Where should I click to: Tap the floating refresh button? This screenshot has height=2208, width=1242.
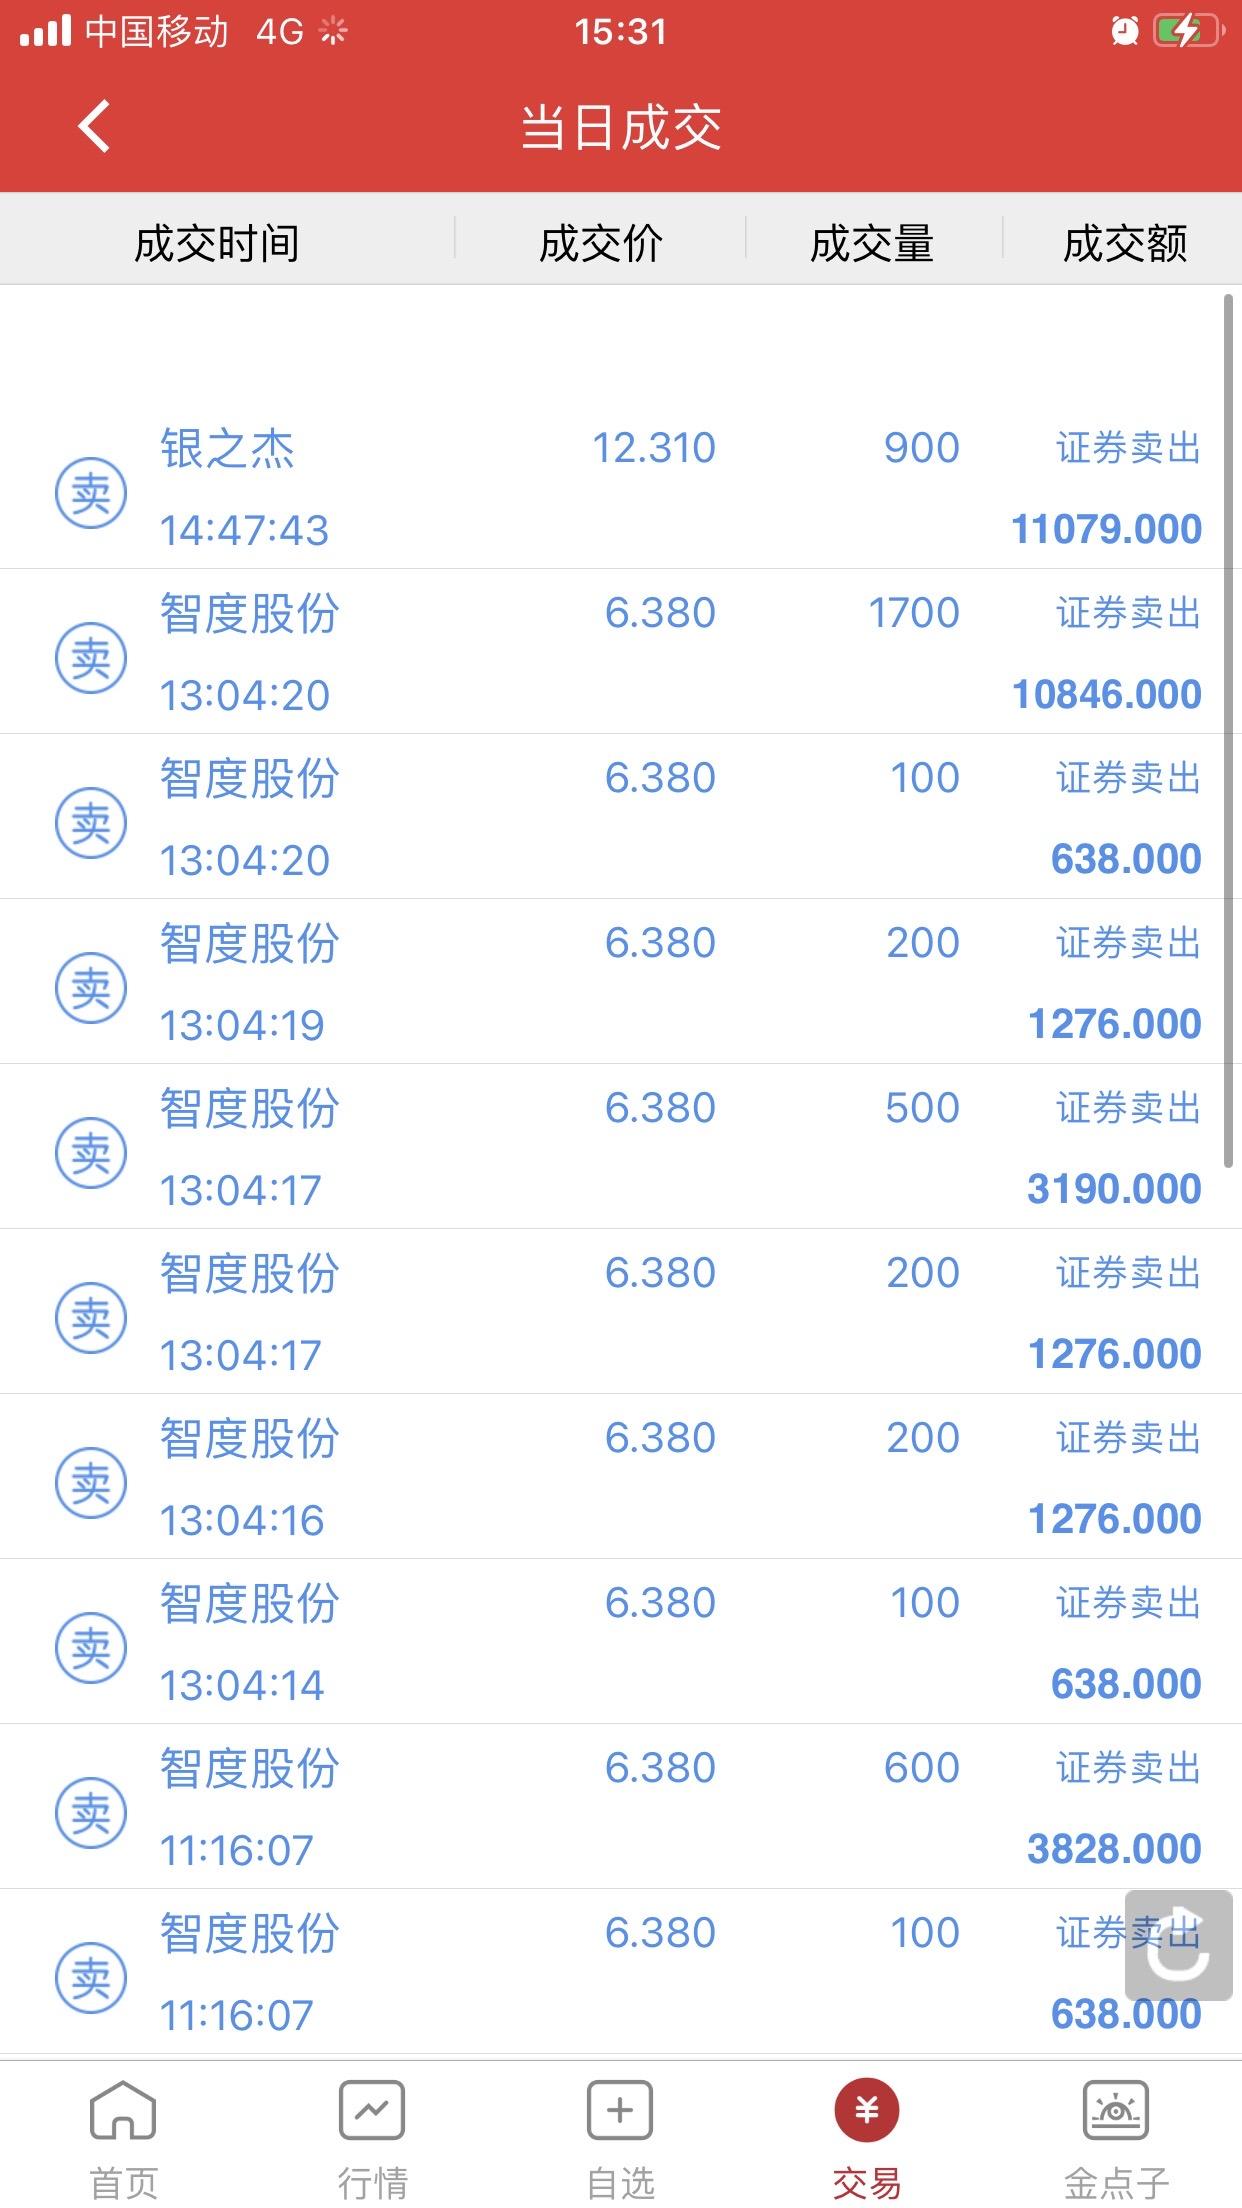coord(1178,1945)
